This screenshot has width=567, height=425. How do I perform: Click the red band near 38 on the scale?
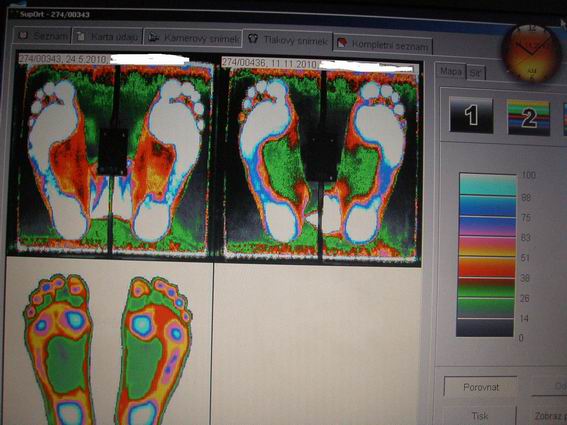pyautogui.click(x=486, y=268)
